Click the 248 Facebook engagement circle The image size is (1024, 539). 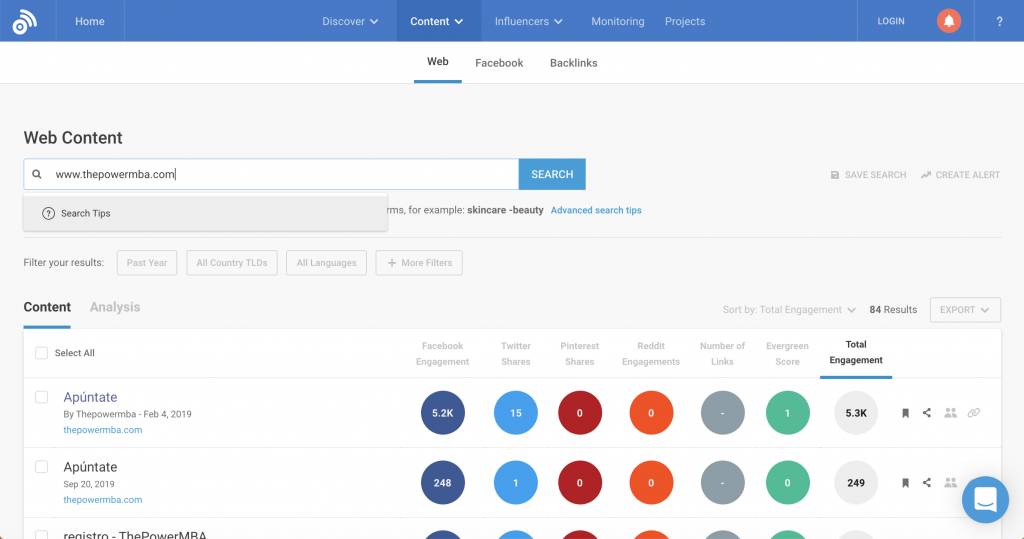coord(443,483)
